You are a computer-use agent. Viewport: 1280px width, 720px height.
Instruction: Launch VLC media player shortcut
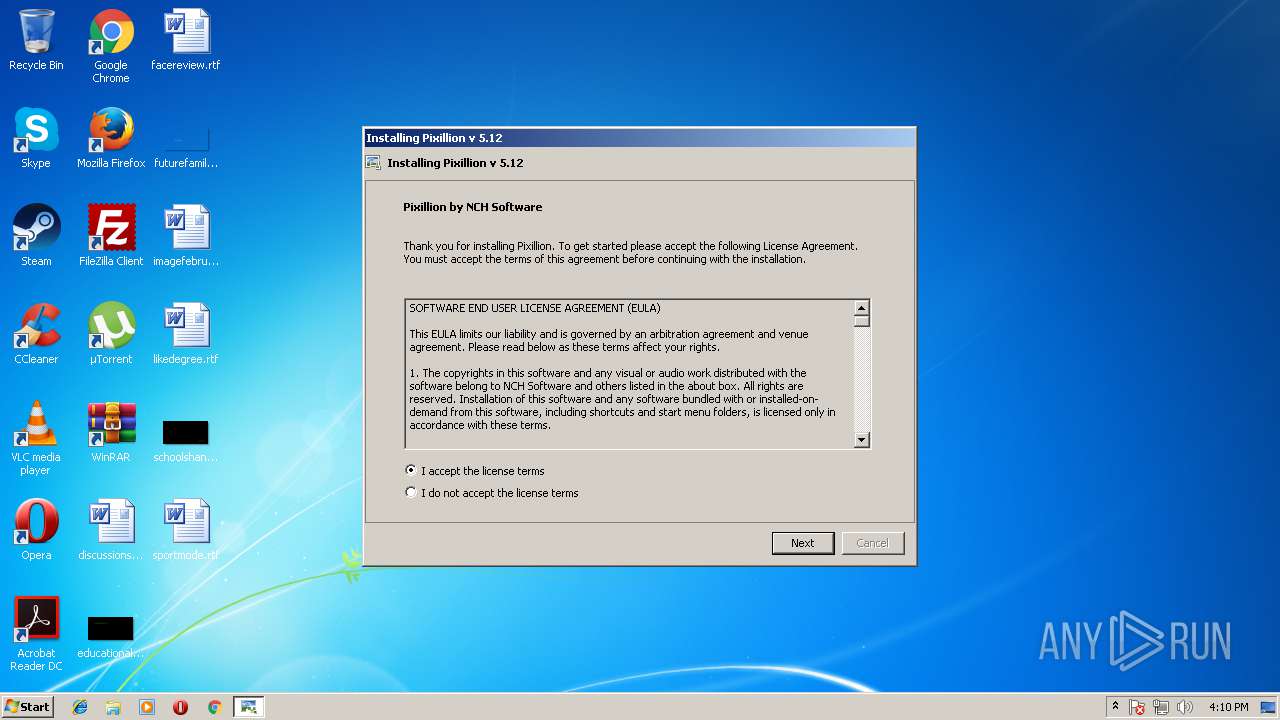[36, 438]
